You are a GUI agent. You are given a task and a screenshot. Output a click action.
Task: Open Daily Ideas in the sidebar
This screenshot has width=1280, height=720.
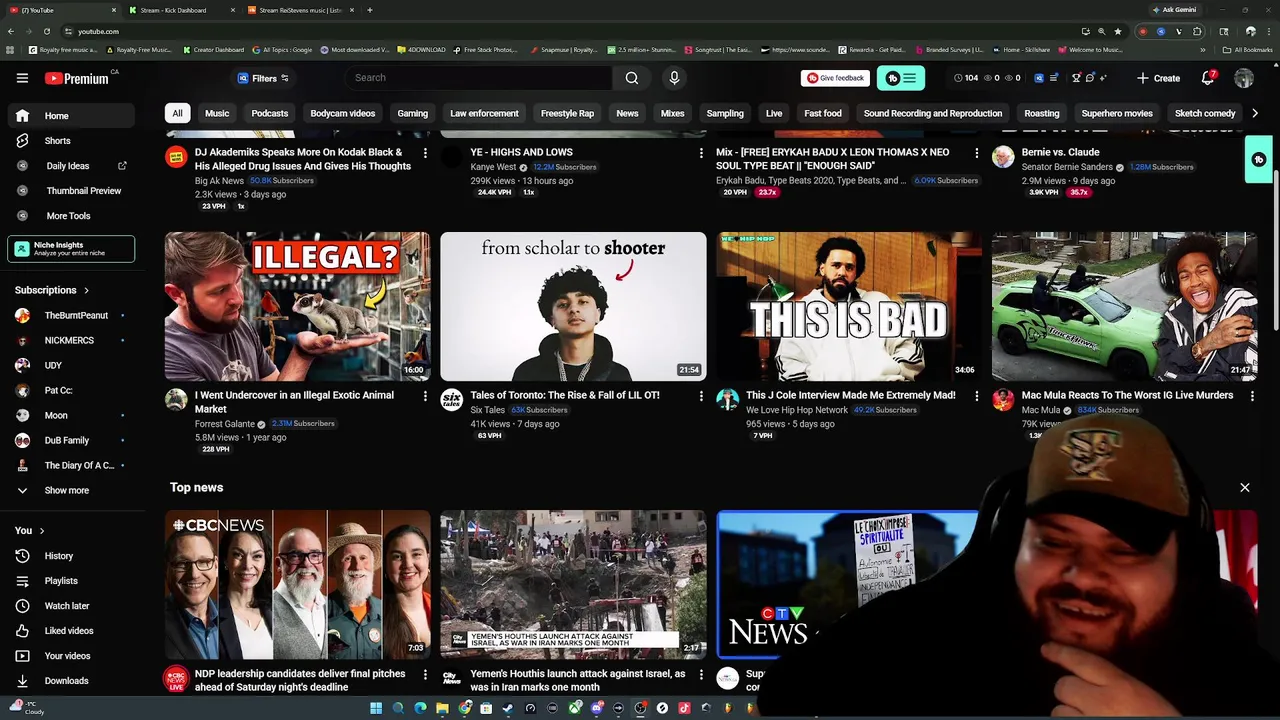click(x=68, y=166)
